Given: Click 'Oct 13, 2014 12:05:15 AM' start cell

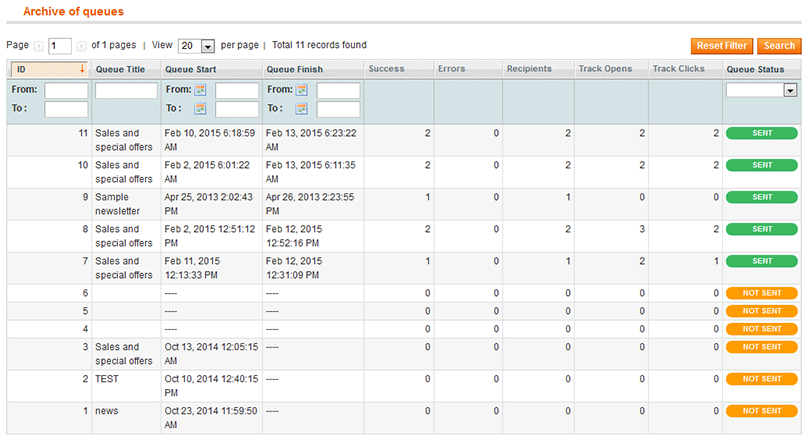Looking at the screenshot, I should [212, 354].
